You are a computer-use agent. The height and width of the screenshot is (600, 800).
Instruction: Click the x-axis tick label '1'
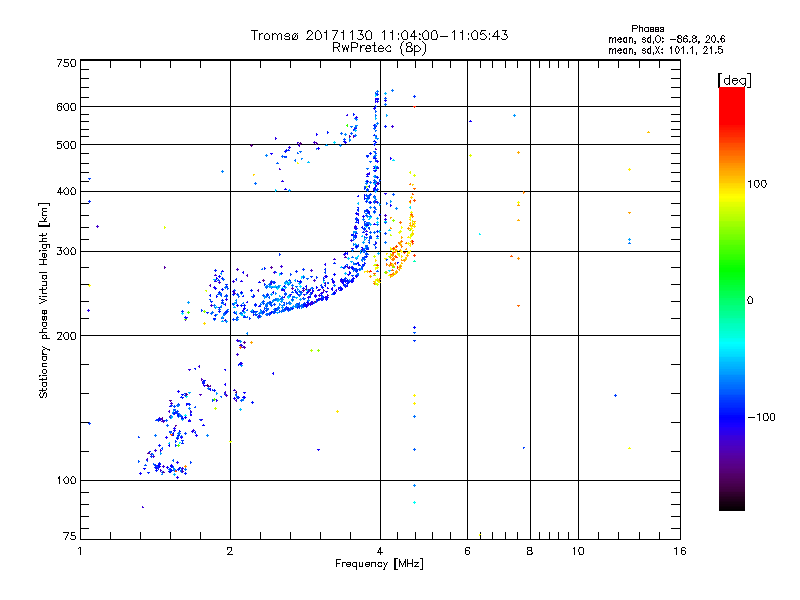point(80,551)
